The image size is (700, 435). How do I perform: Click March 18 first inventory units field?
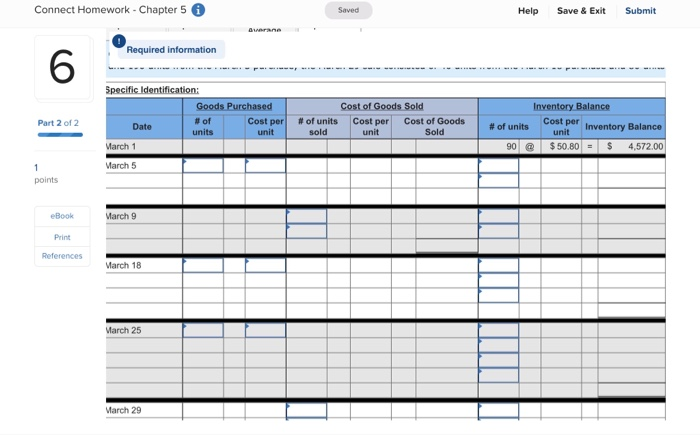tap(498, 265)
